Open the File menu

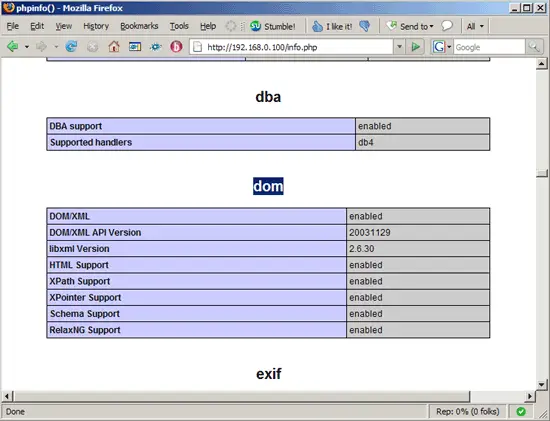[13, 26]
